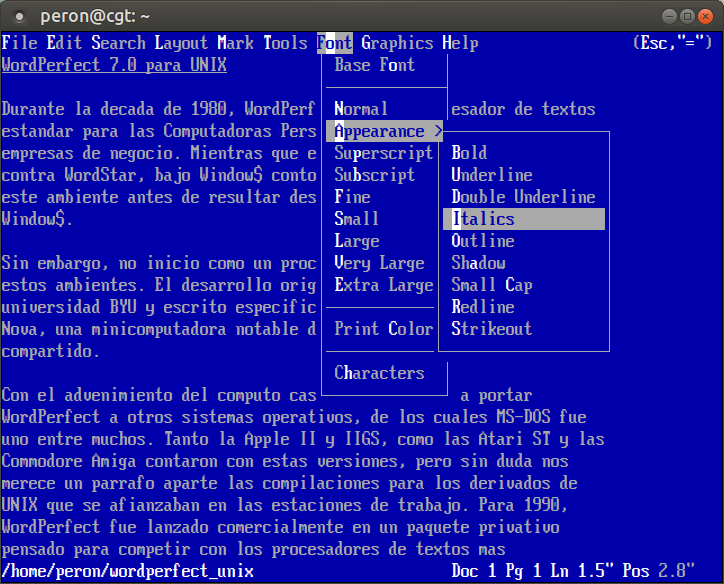Click the 1990 text in document
Image resolution: width=724 pixels, height=584 pixels.
click(541, 505)
